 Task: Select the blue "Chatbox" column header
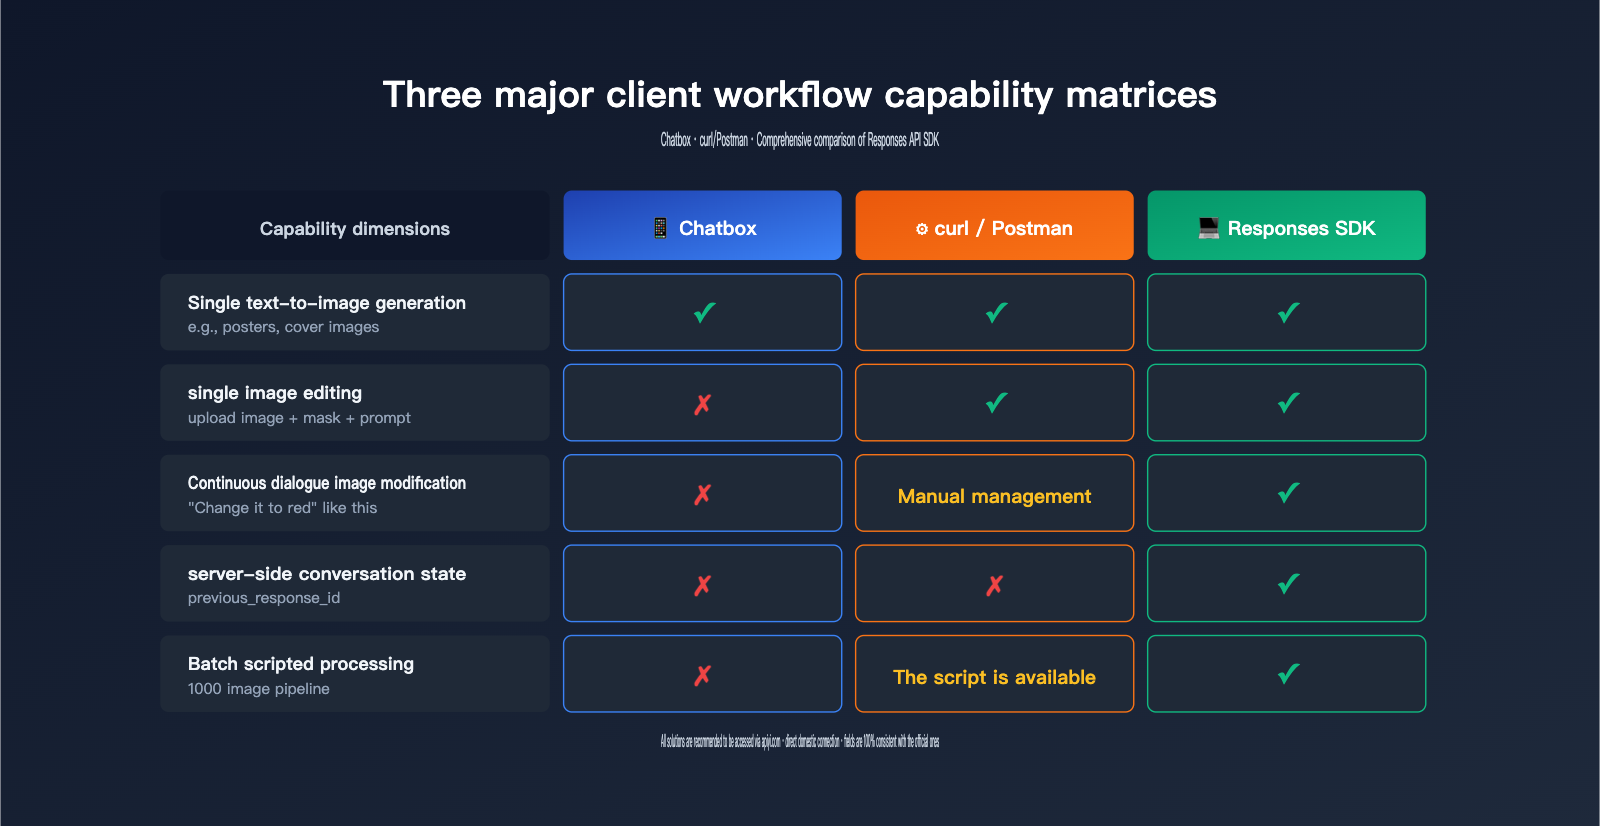click(x=703, y=226)
